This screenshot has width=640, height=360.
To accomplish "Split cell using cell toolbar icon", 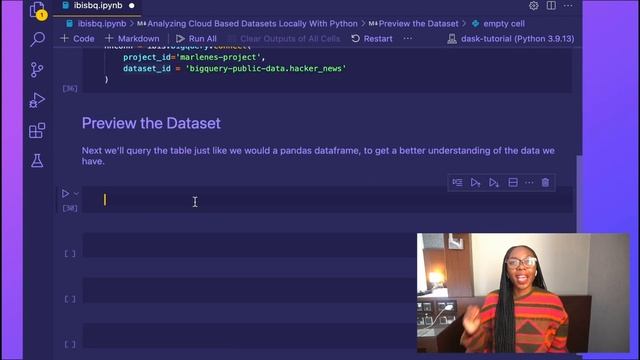I will point(513,182).
